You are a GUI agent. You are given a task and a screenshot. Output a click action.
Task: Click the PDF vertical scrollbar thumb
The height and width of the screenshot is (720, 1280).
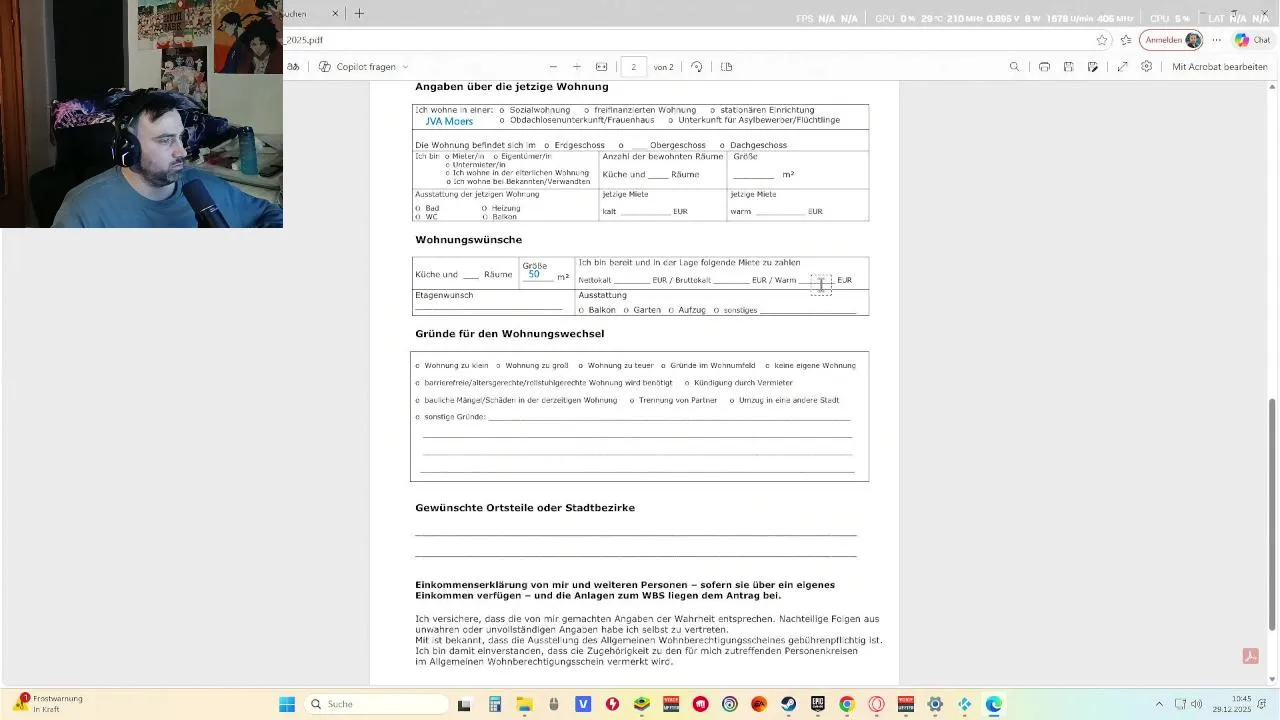(1273, 515)
